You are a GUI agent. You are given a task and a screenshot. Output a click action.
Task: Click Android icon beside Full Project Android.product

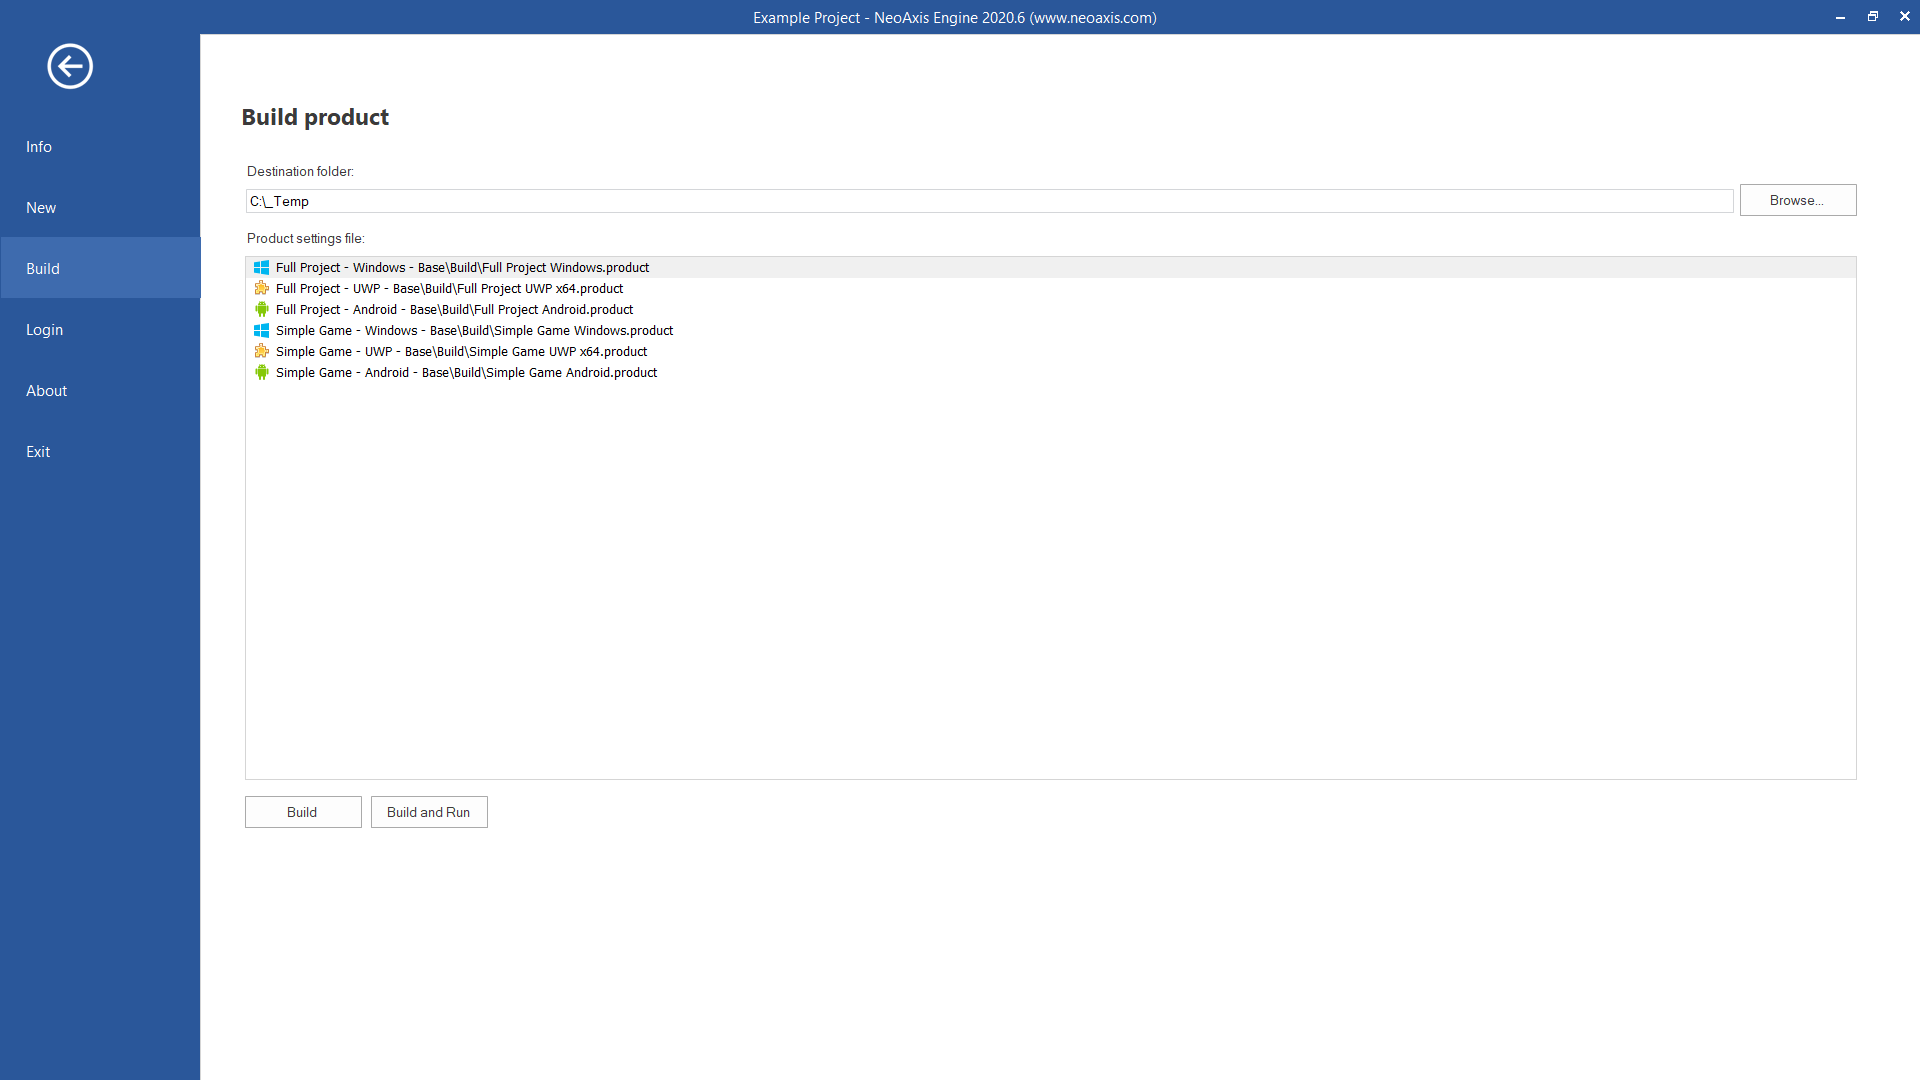pos(261,310)
